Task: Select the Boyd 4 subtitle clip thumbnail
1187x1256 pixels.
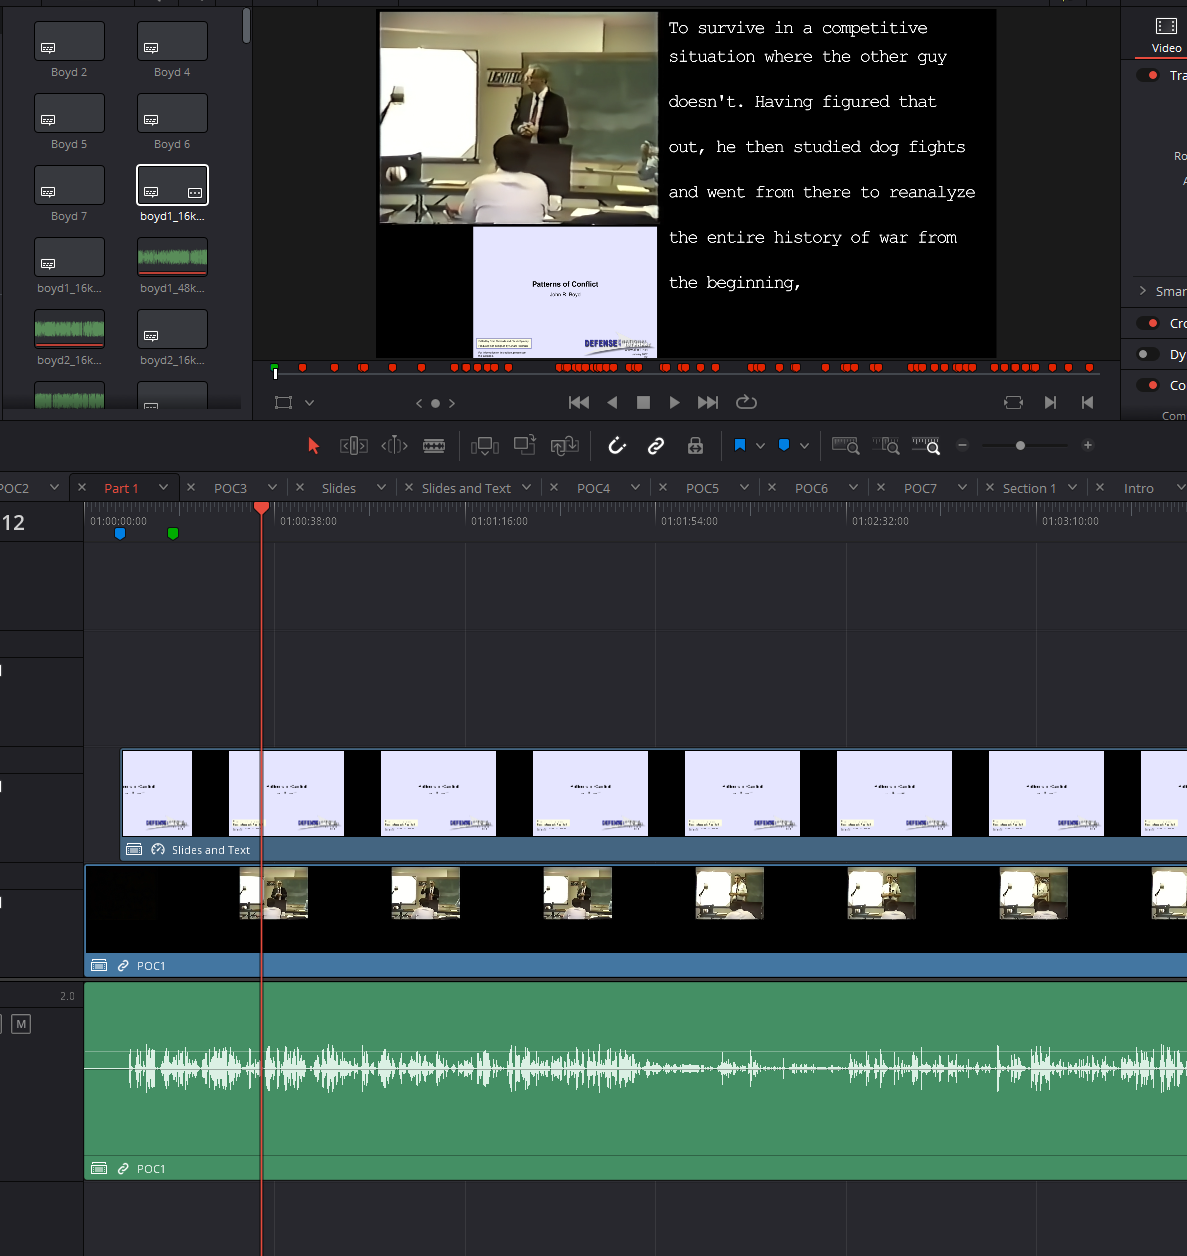Action: pyautogui.click(x=172, y=42)
